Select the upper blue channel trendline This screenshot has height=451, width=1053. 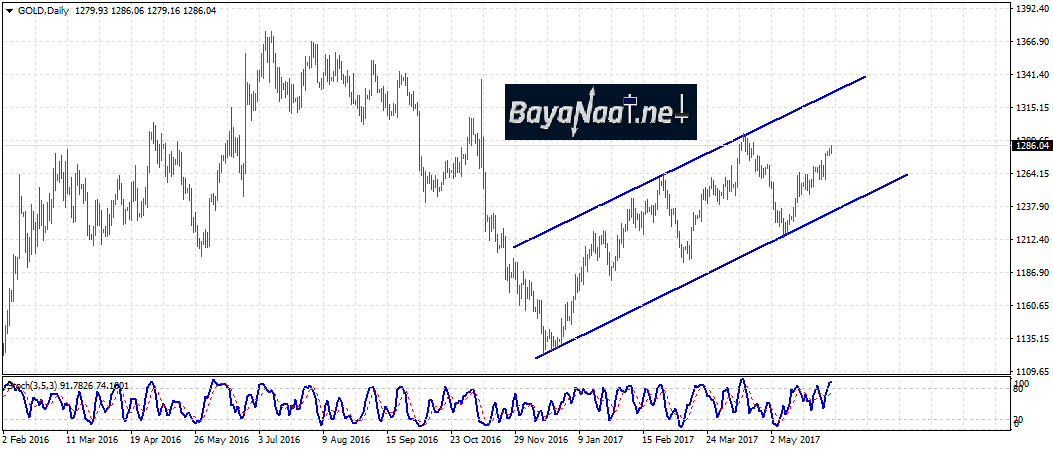[x=690, y=160]
